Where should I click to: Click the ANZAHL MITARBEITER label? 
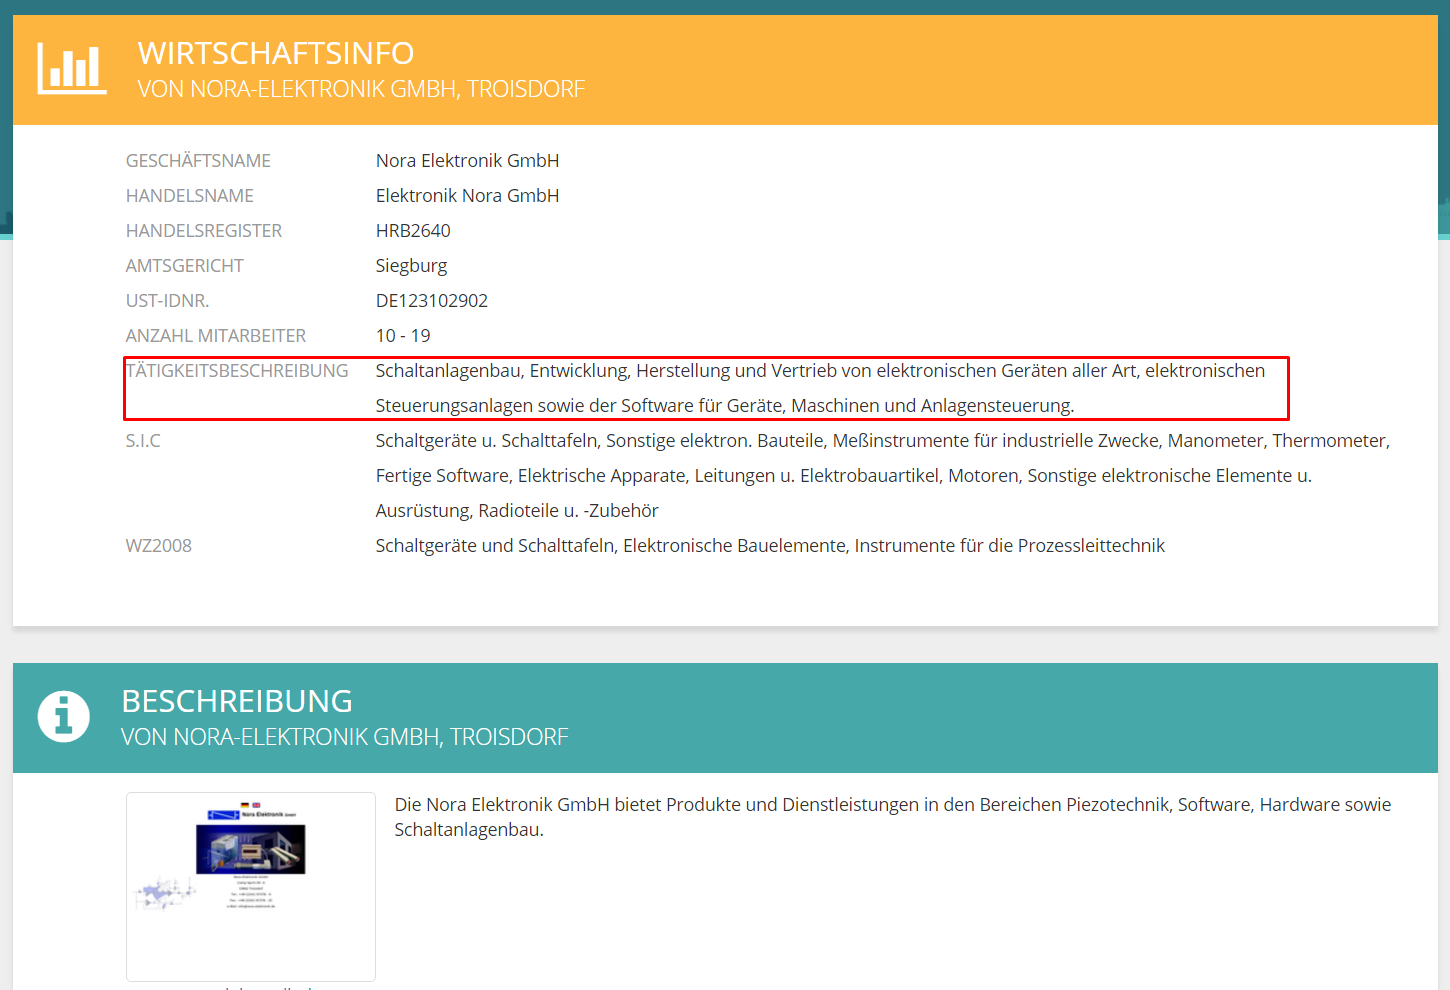(x=216, y=336)
